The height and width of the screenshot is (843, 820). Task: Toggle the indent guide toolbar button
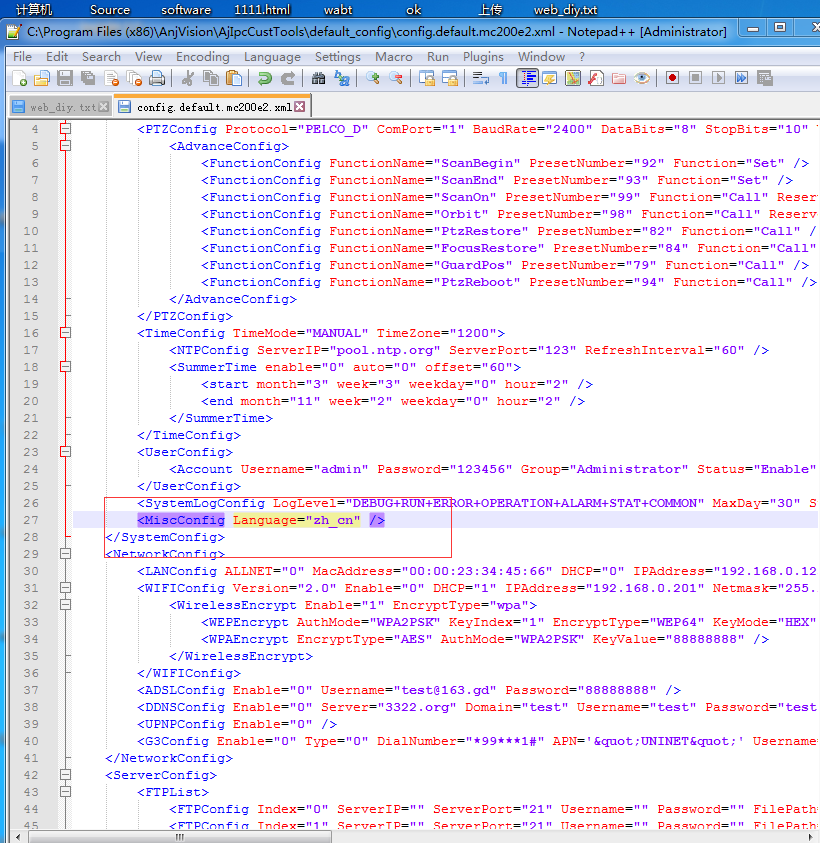coord(527,78)
